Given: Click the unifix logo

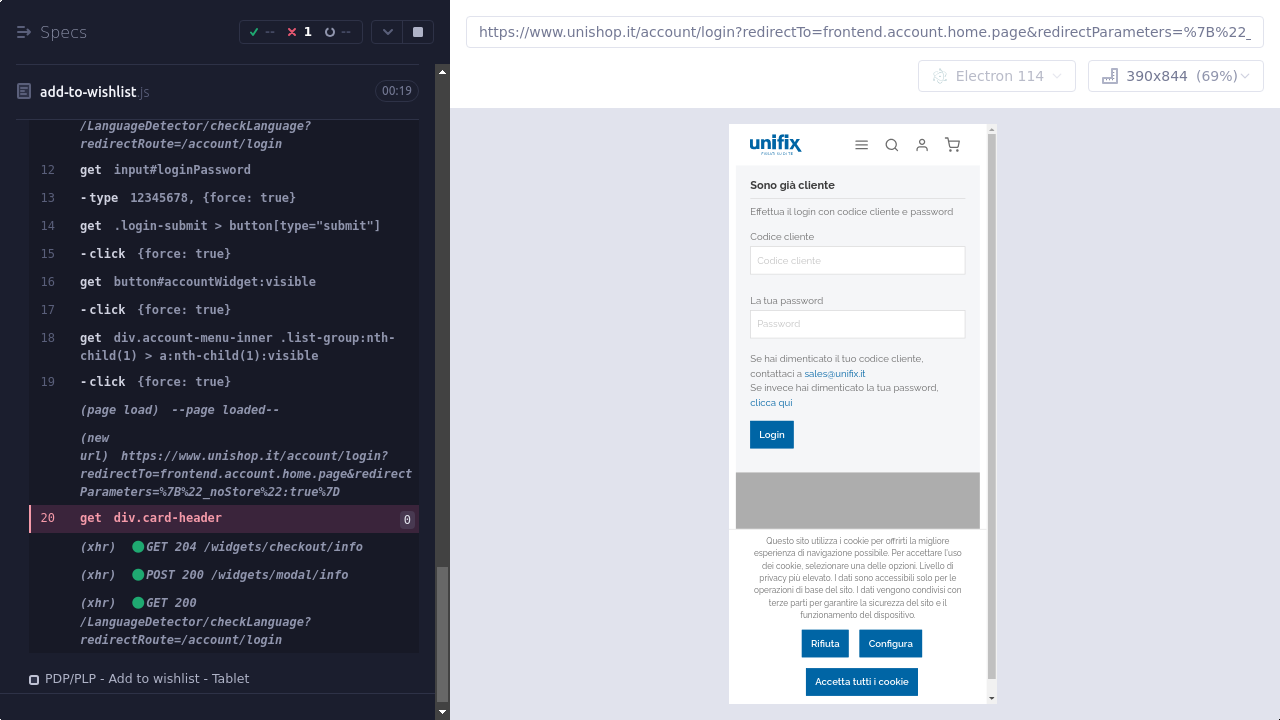Looking at the screenshot, I should (775, 145).
